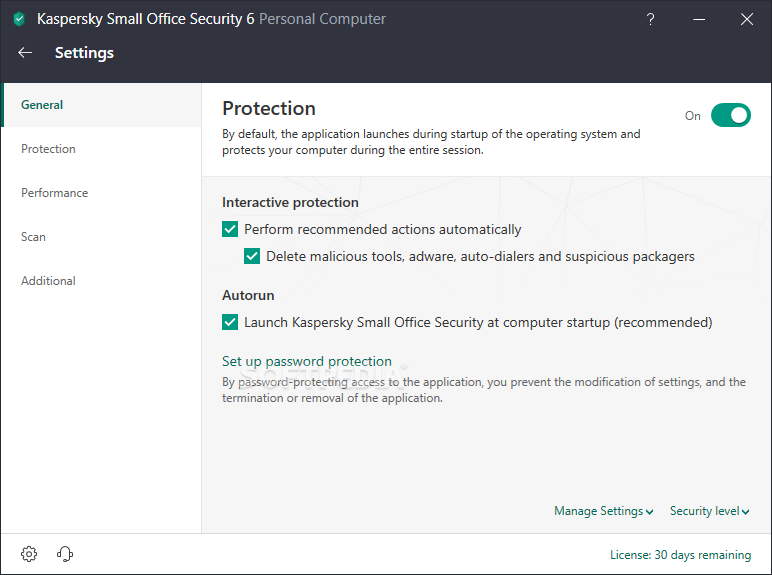The width and height of the screenshot is (772, 575).
Task: Open help via the question mark icon
Action: tap(650, 19)
